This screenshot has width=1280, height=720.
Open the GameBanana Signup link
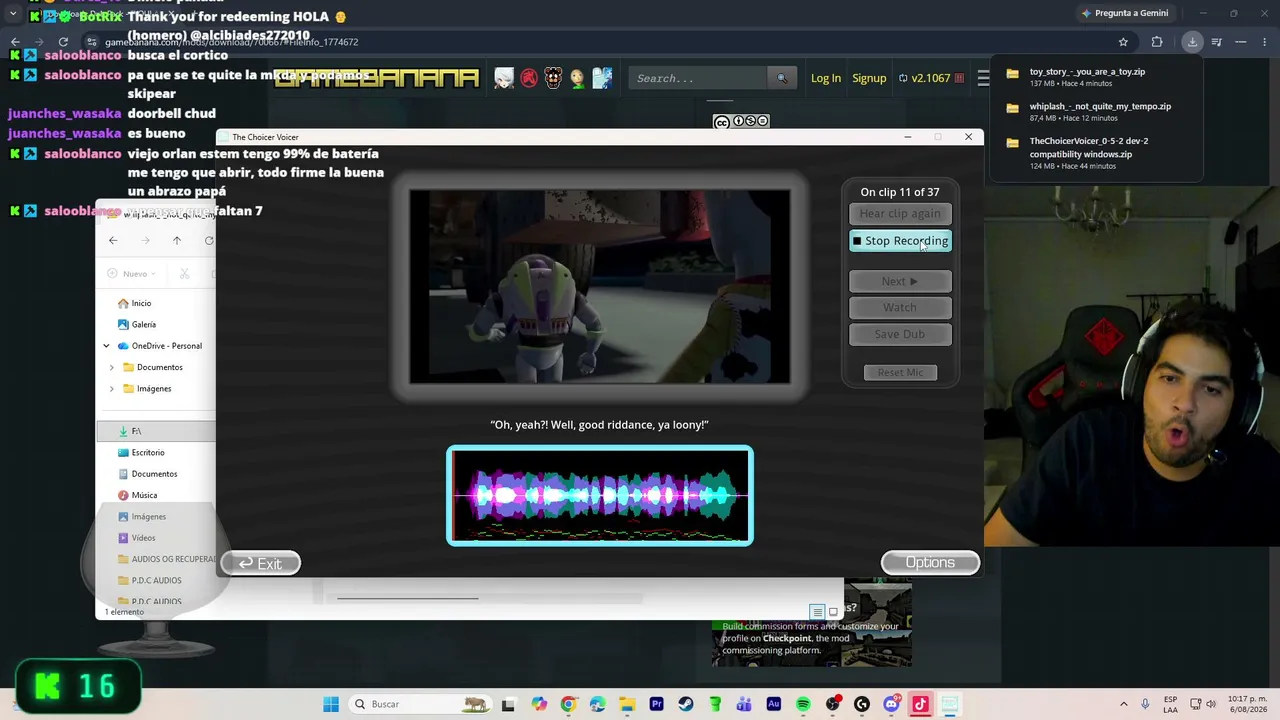(869, 78)
